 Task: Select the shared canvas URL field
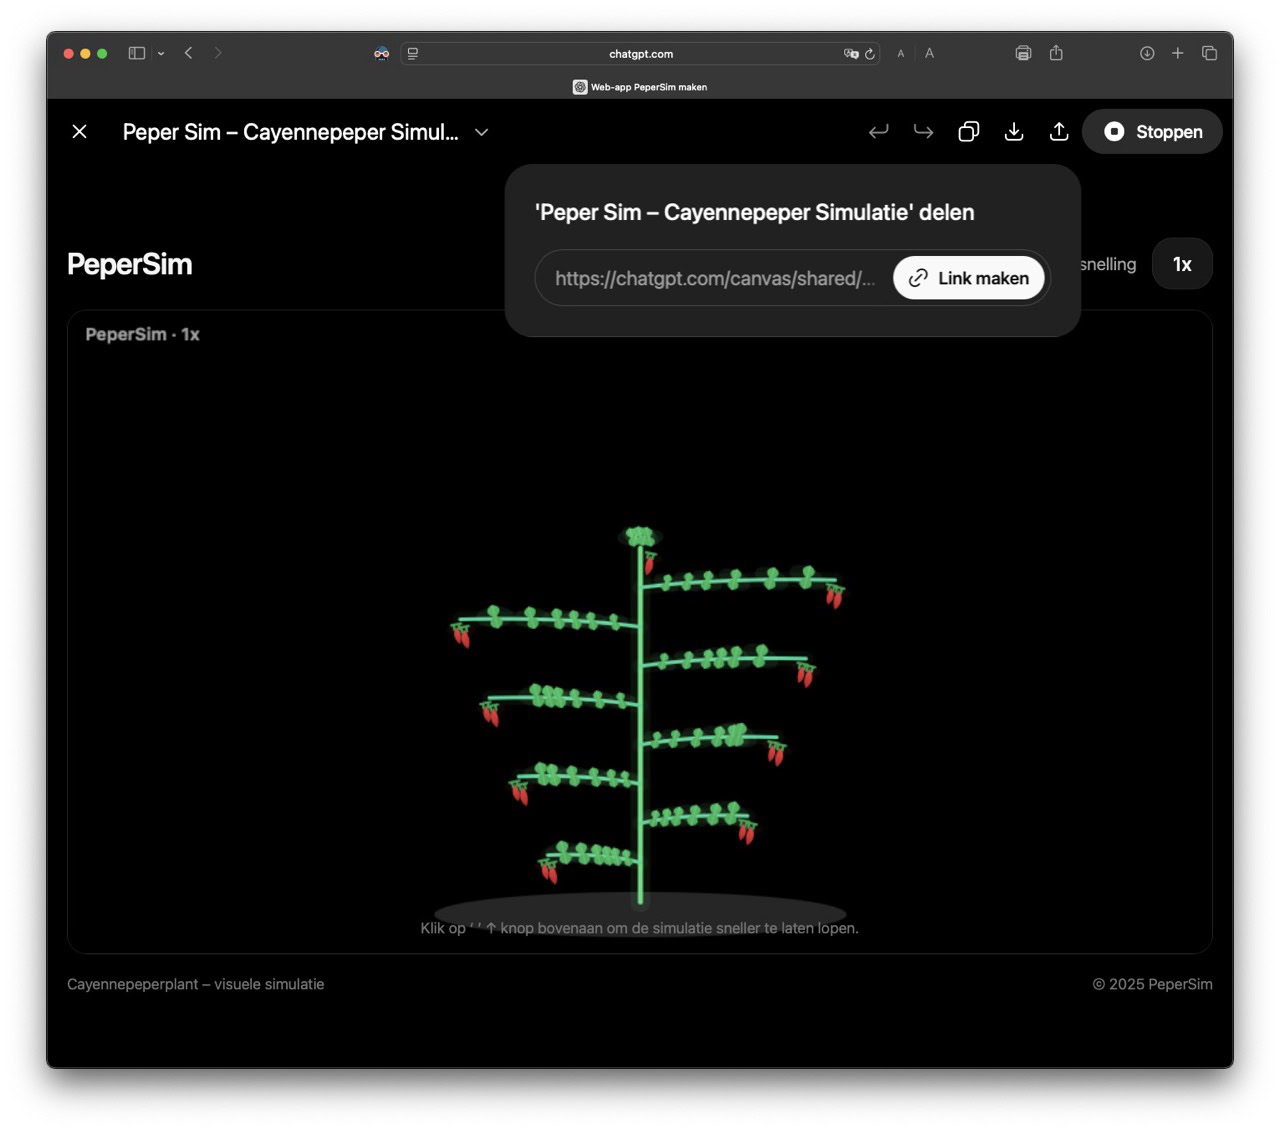point(714,278)
